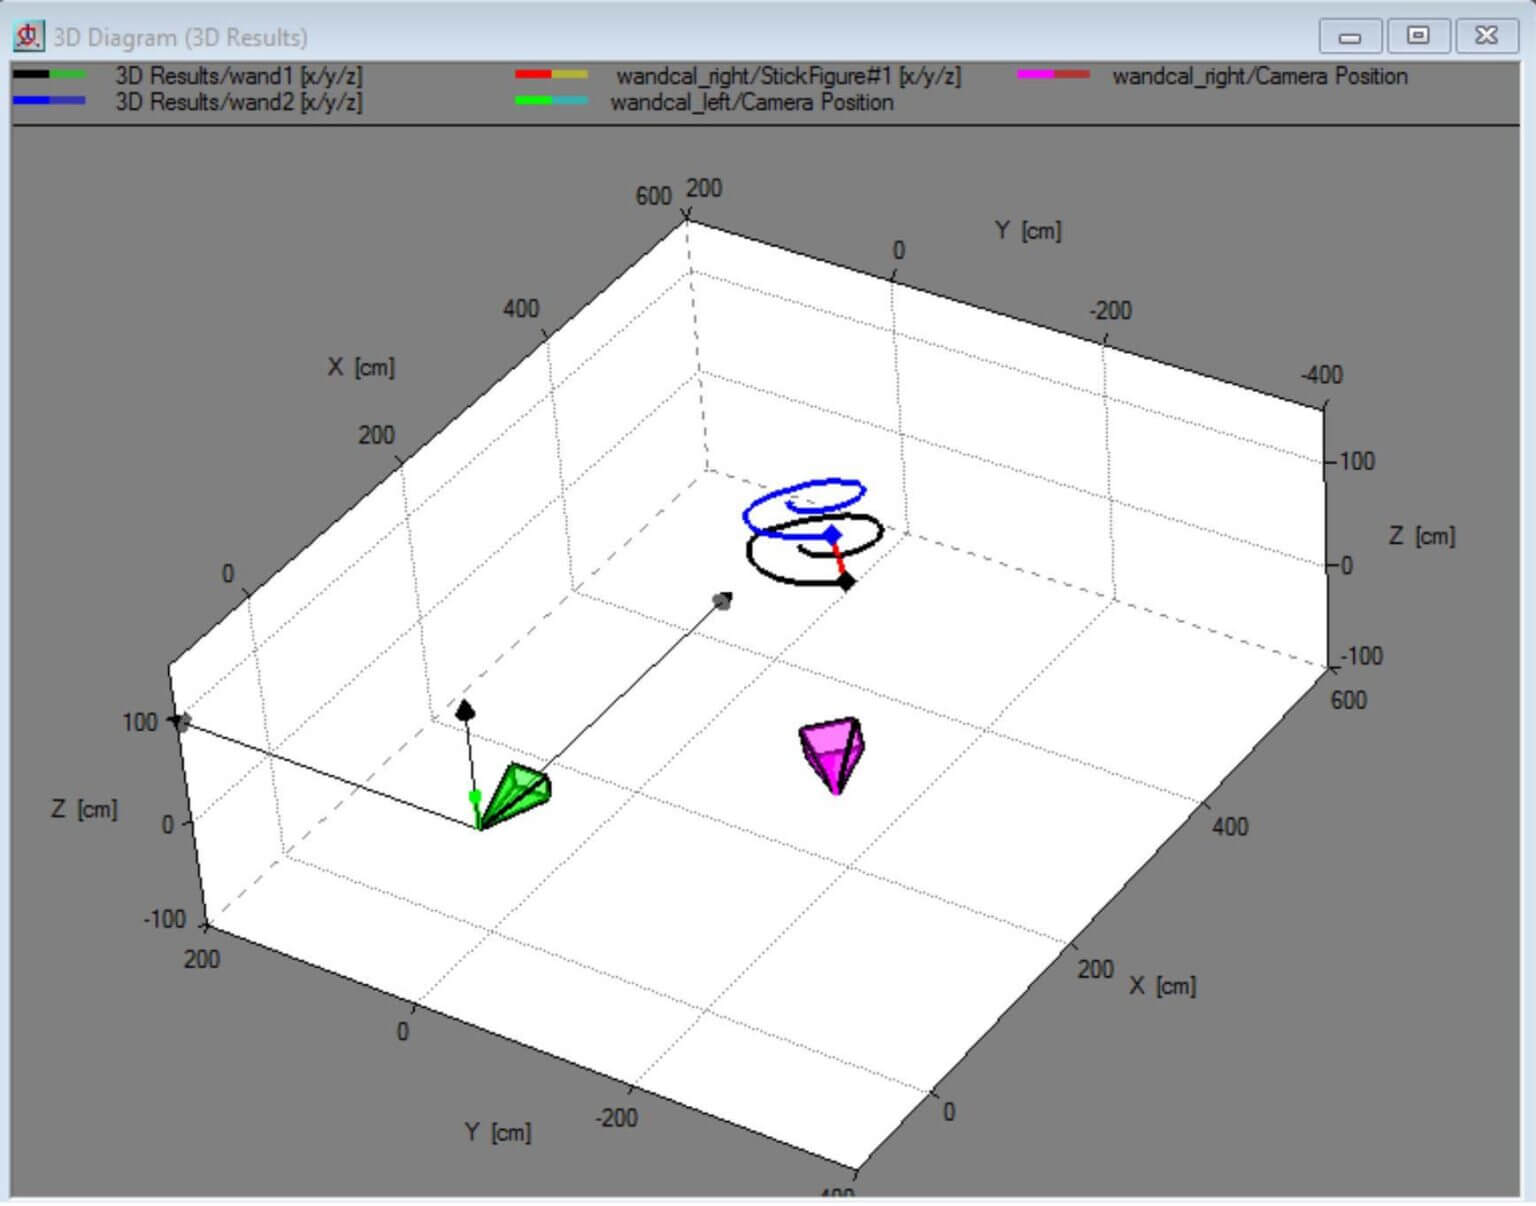The height and width of the screenshot is (1206, 1536).
Task: Click the blue diamond marker on wand2
Action: [x=832, y=535]
